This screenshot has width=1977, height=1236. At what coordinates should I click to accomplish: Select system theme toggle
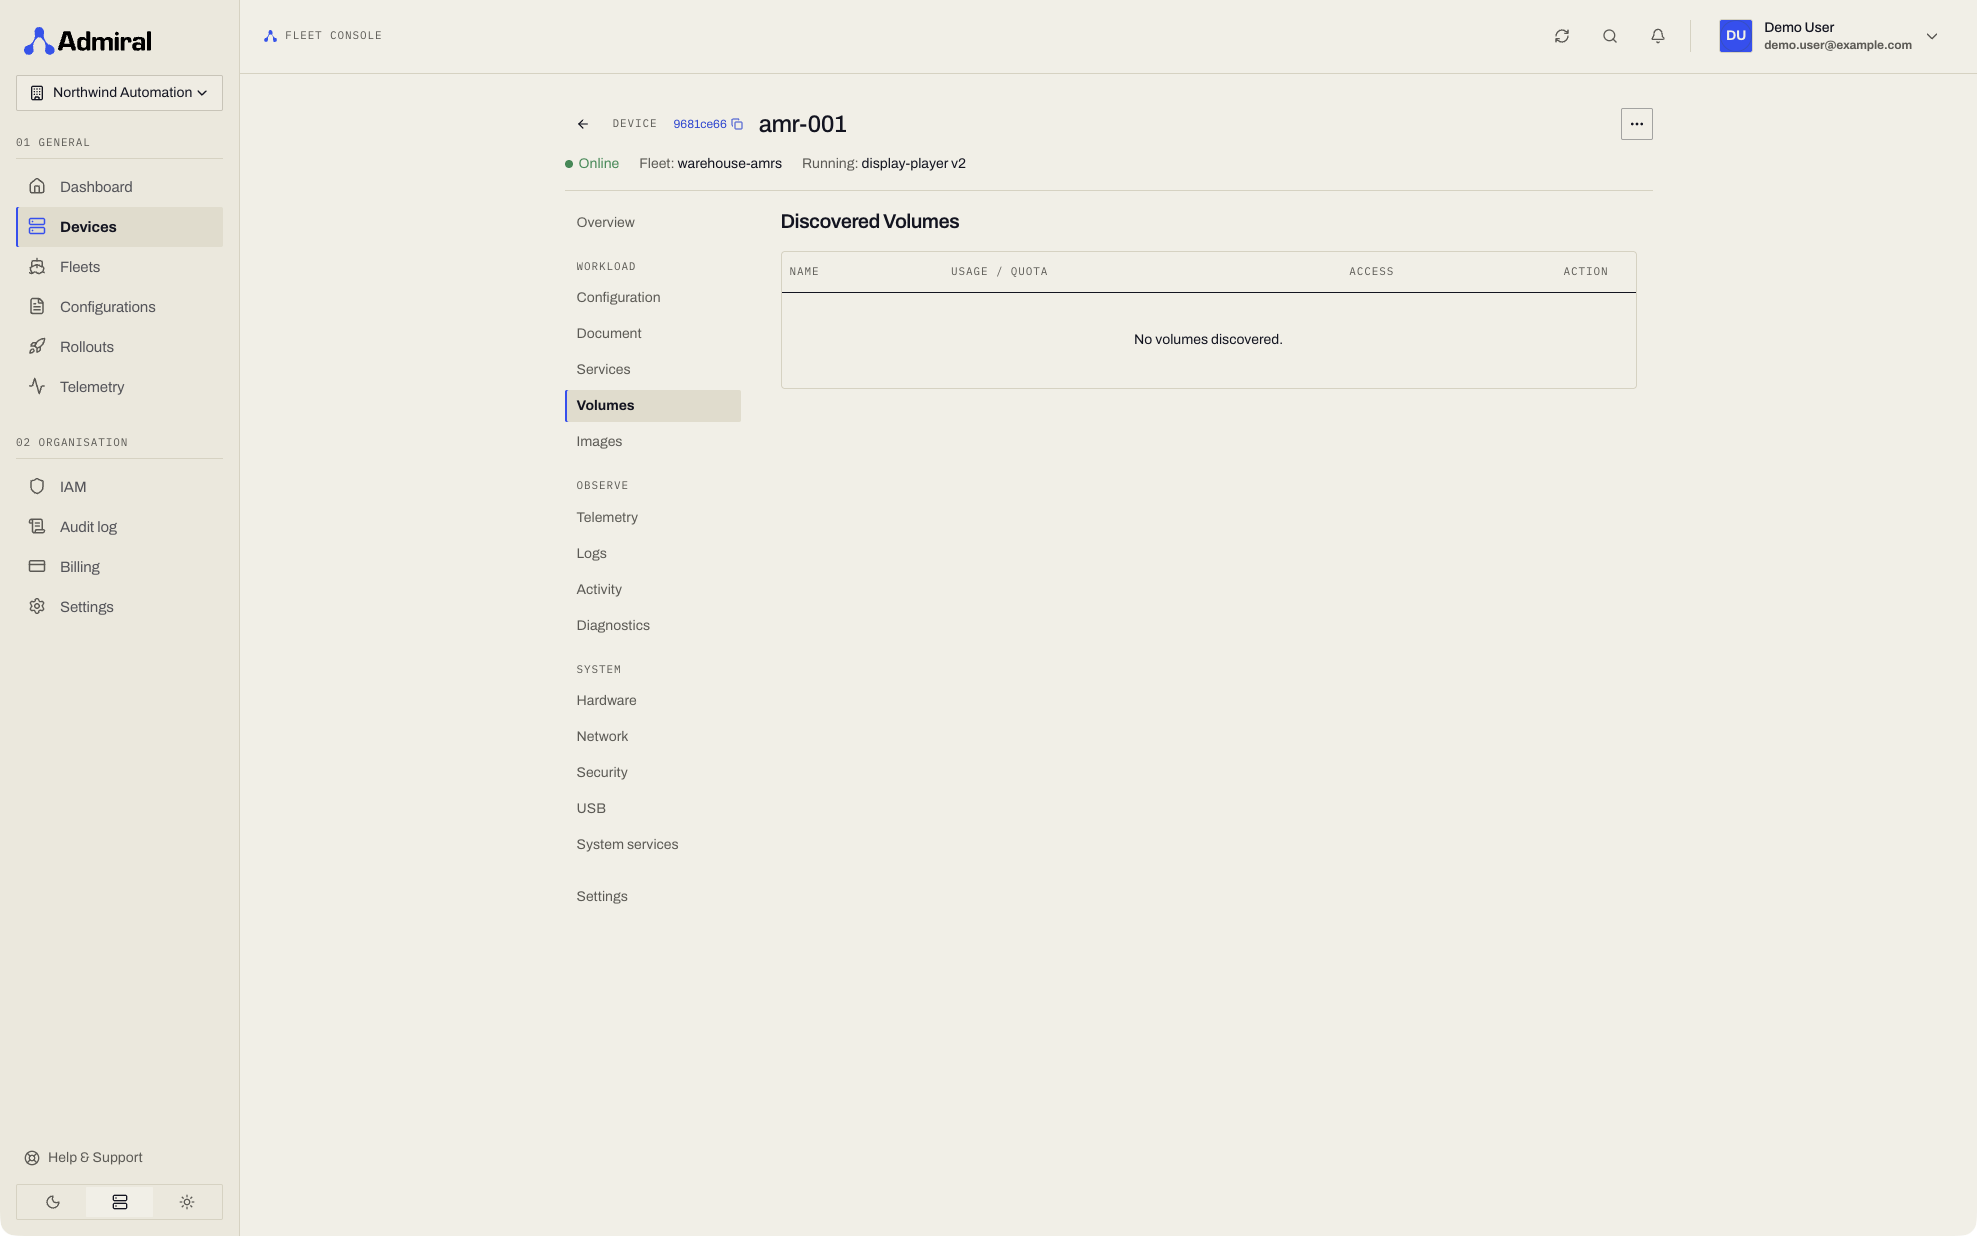[x=120, y=1202]
